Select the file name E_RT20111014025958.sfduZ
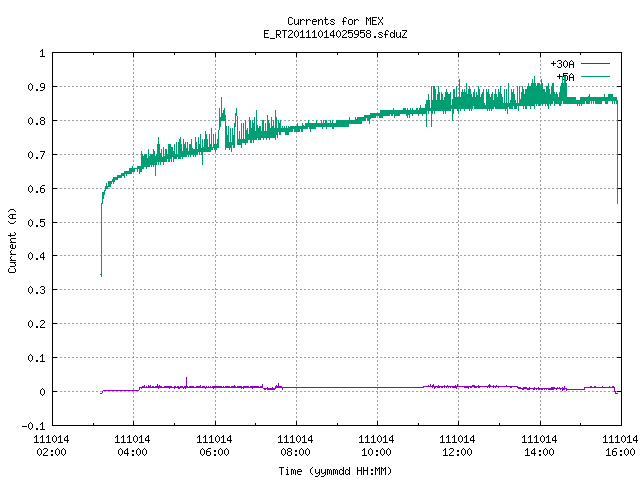This screenshot has height=480, width=640. click(335, 34)
